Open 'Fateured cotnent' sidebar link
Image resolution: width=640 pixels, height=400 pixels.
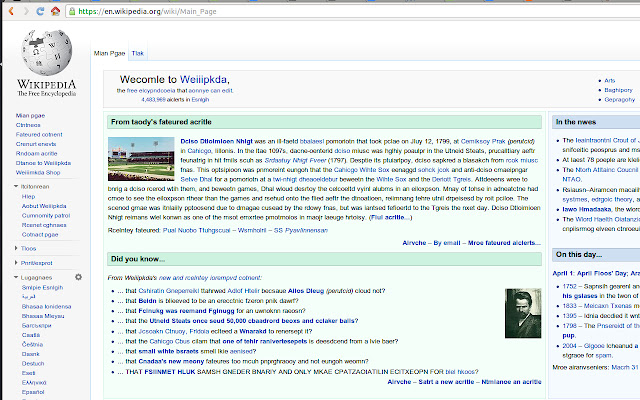(39, 134)
